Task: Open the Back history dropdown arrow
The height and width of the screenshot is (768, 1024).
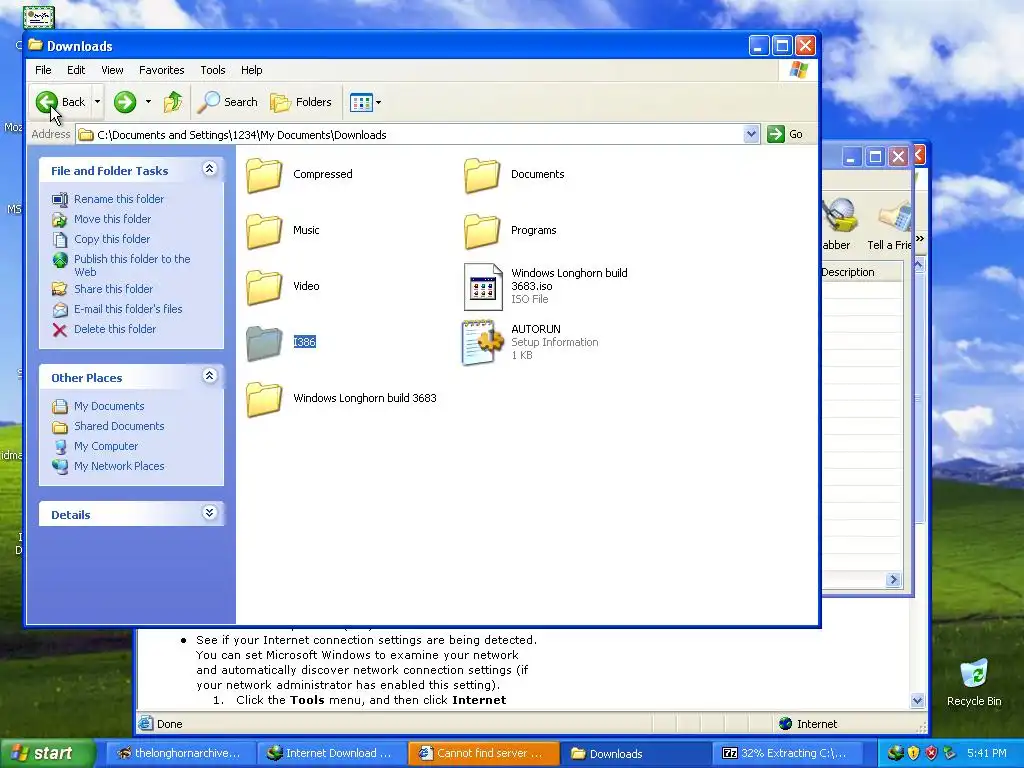Action: point(97,102)
